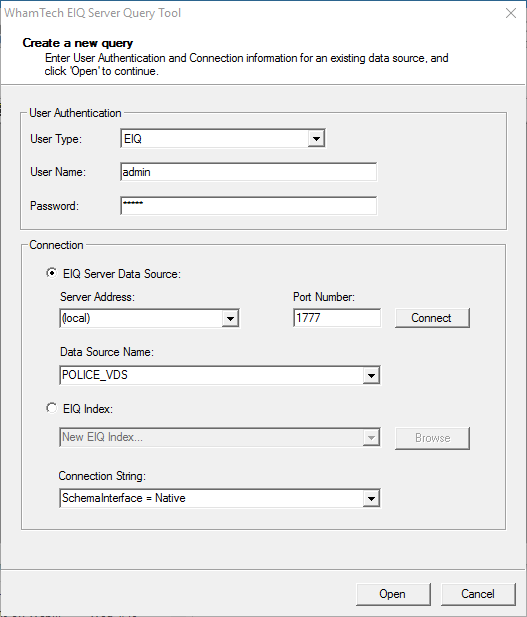The height and width of the screenshot is (617, 527).
Task: Click the Cancel button
Action: (478, 594)
